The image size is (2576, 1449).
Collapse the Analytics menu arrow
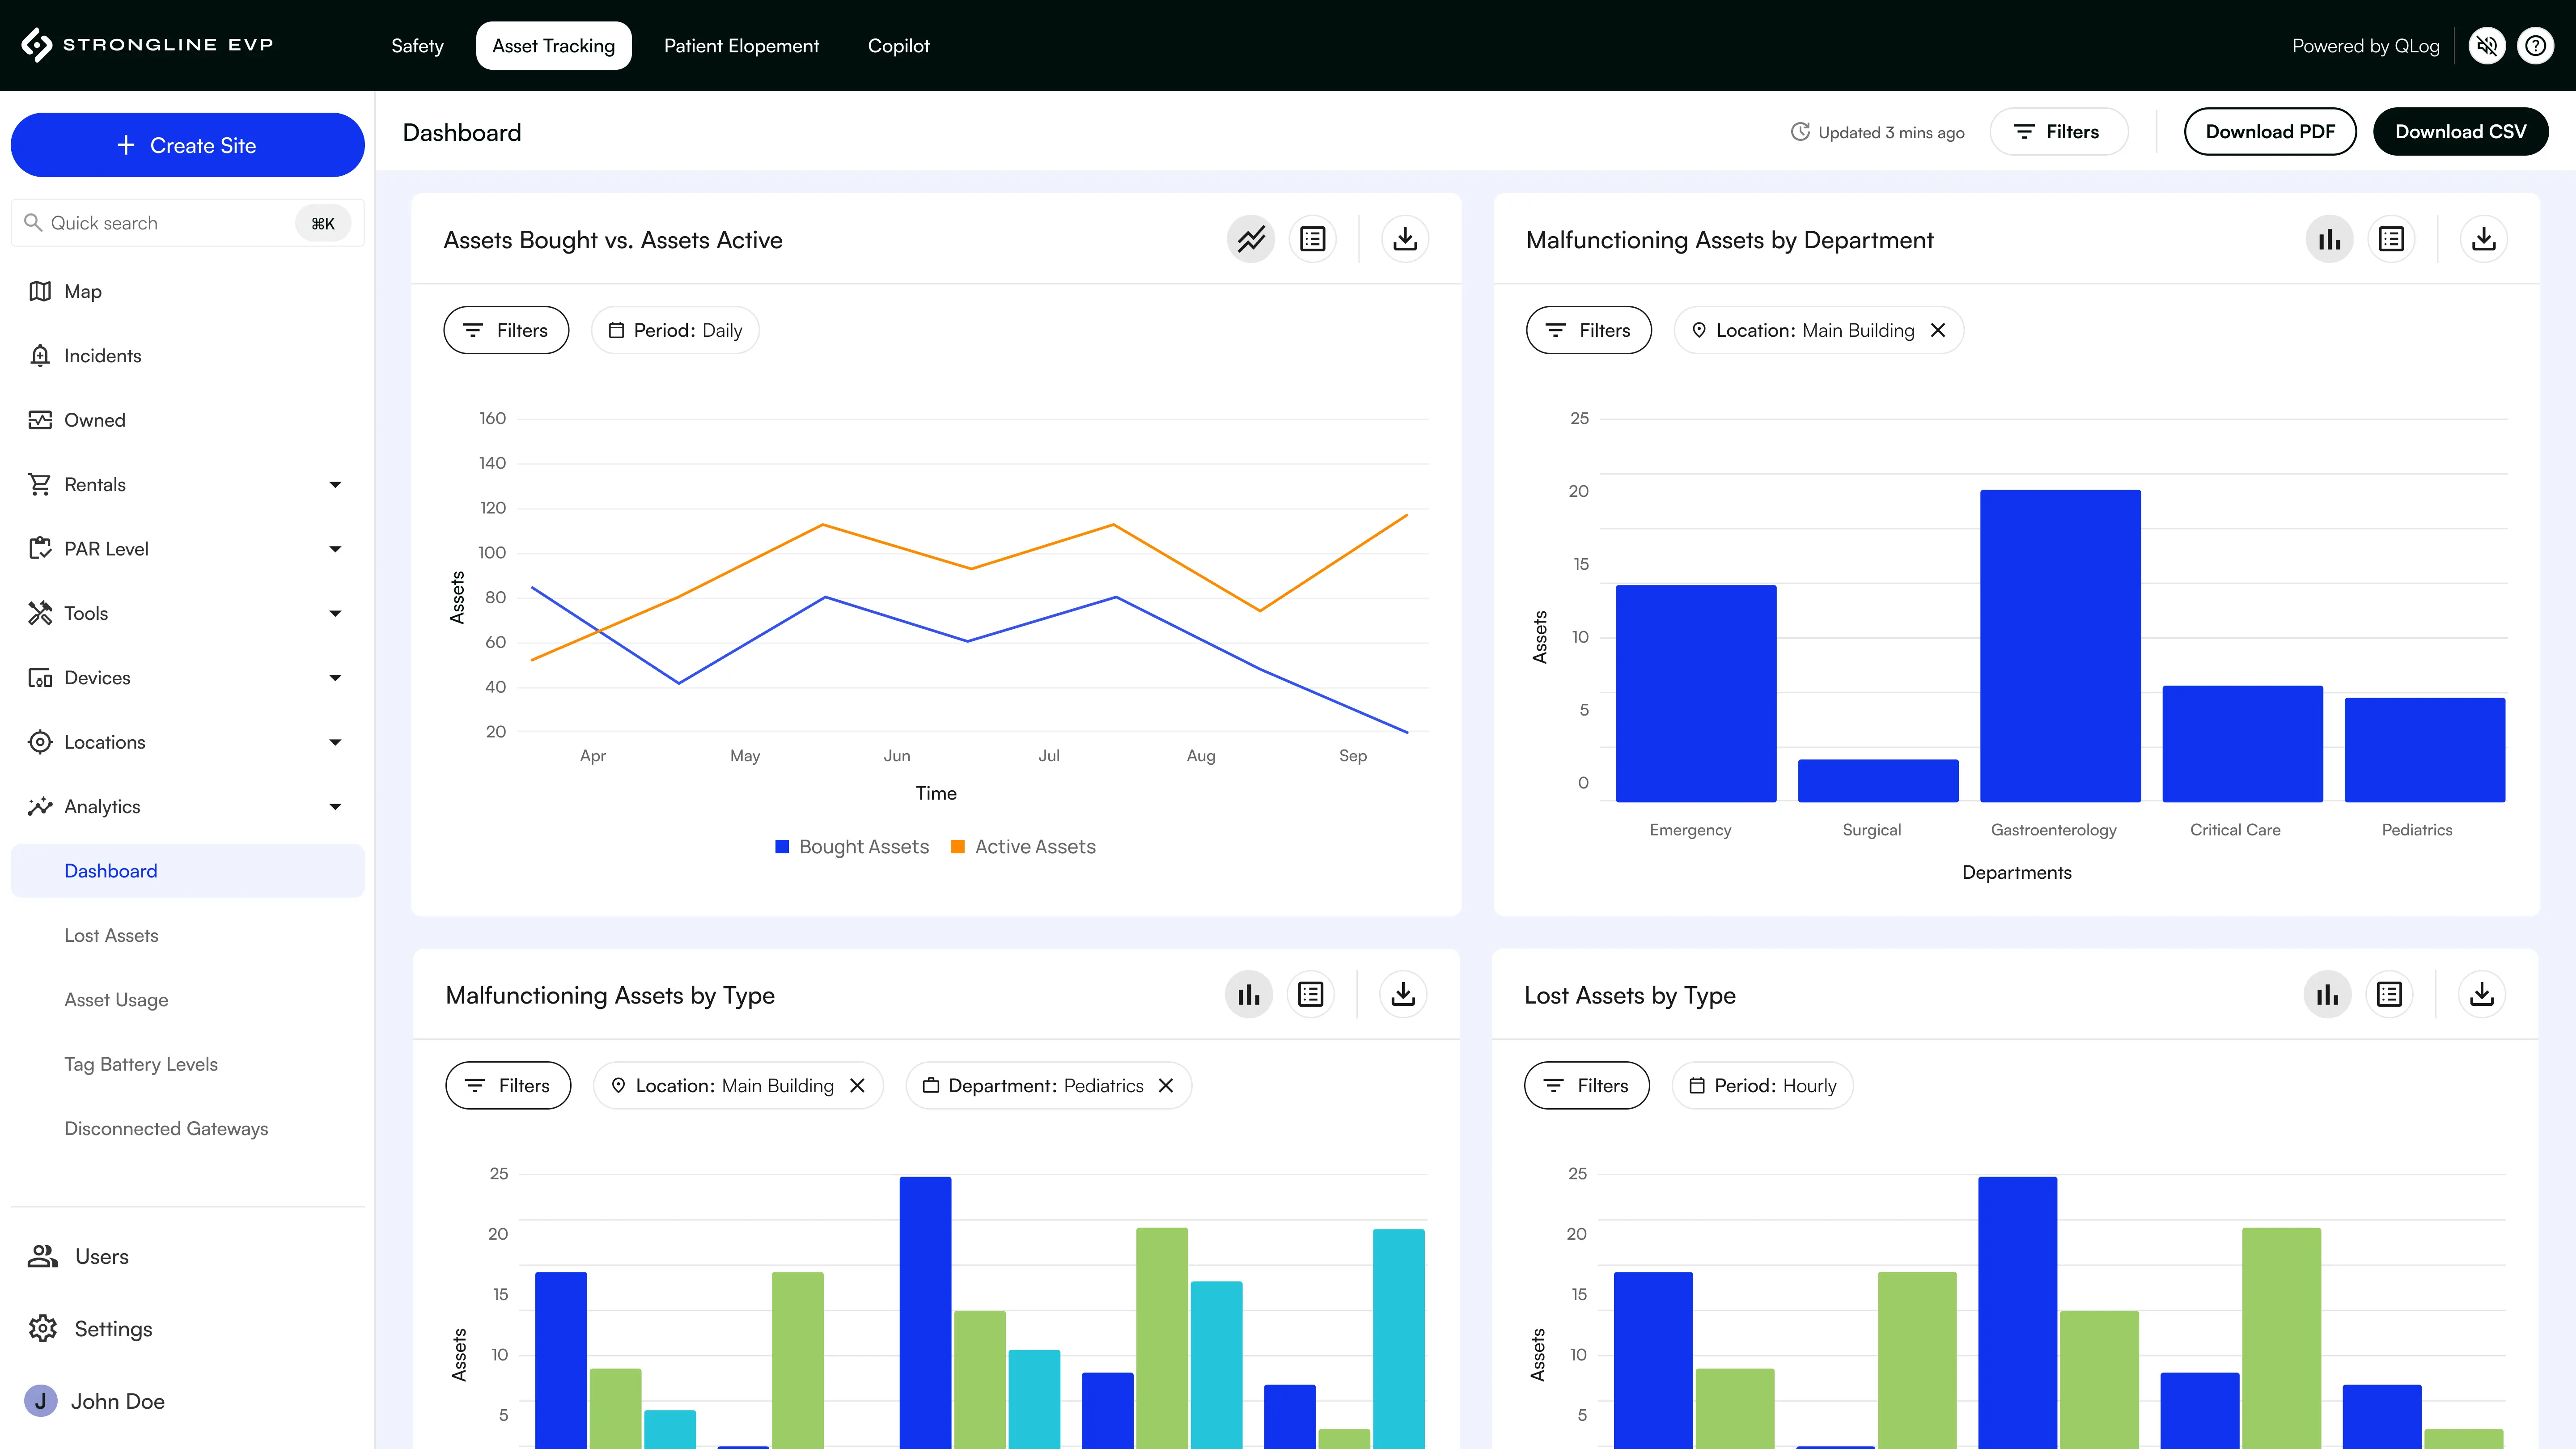click(335, 807)
